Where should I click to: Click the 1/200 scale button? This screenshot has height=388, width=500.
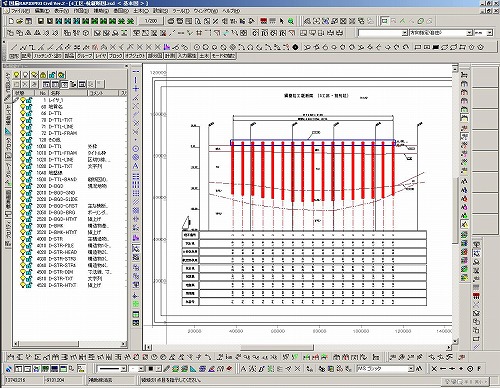point(151,21)
